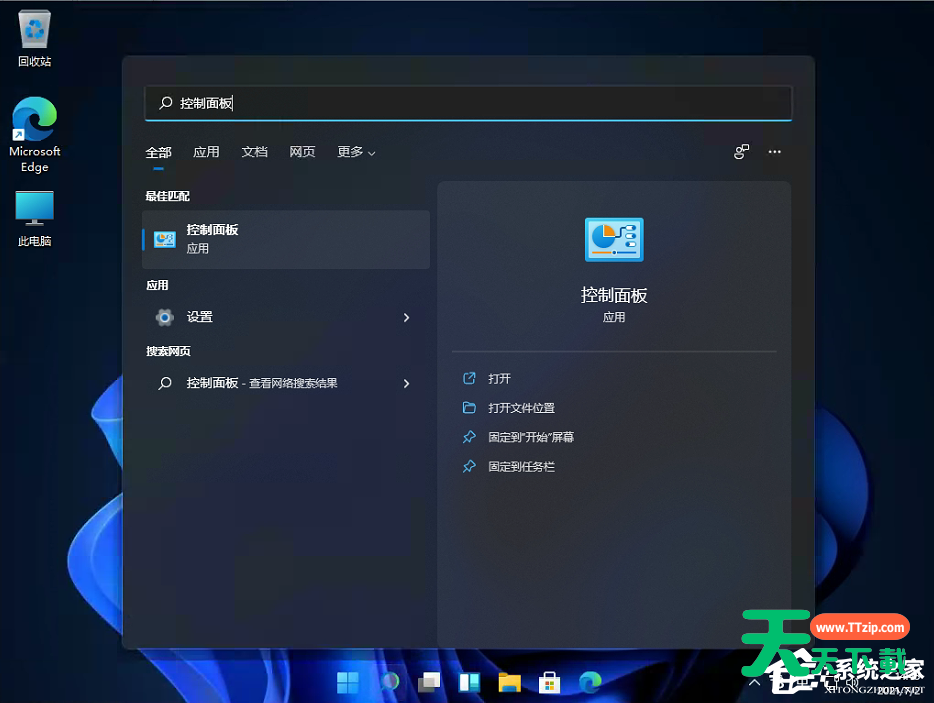Click the 搜索网页 heading
The width and height of the screenshot is (934, 703).
(x=168, y=351)
